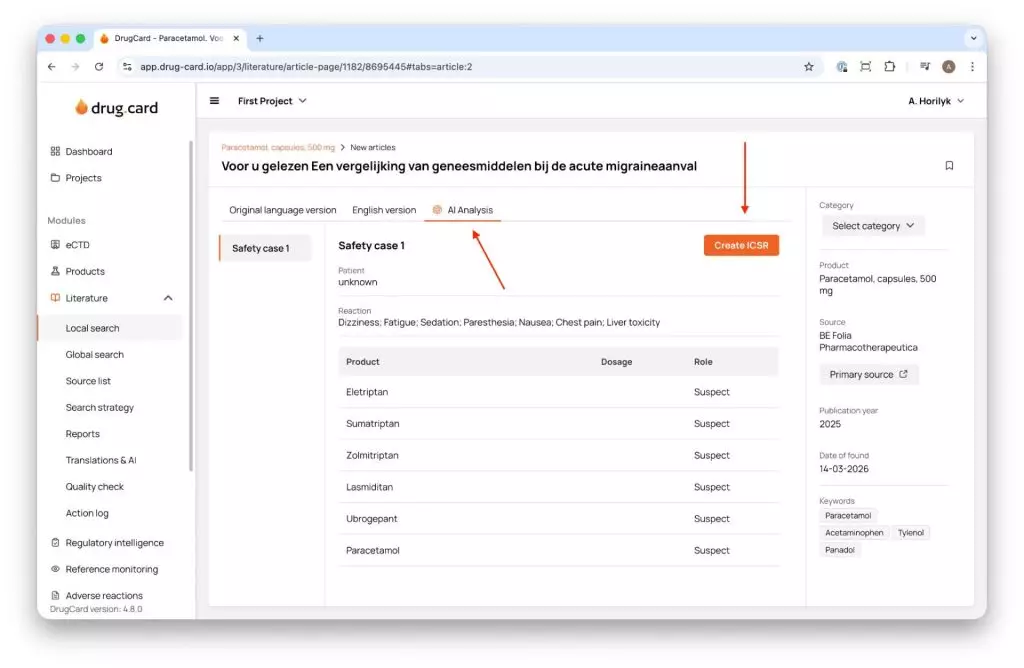Click the media control icon in toolbar
Image resolution: width=1024 pixels, height=668 pixels.
[x=925, y=67]
